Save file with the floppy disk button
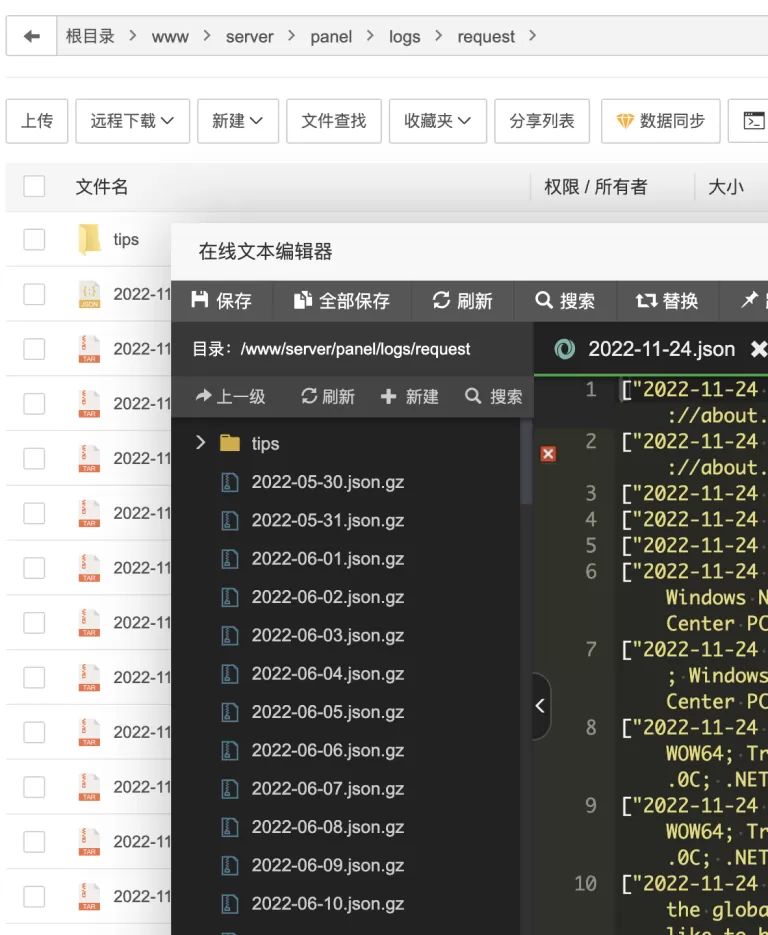 [x=222, y=301]
